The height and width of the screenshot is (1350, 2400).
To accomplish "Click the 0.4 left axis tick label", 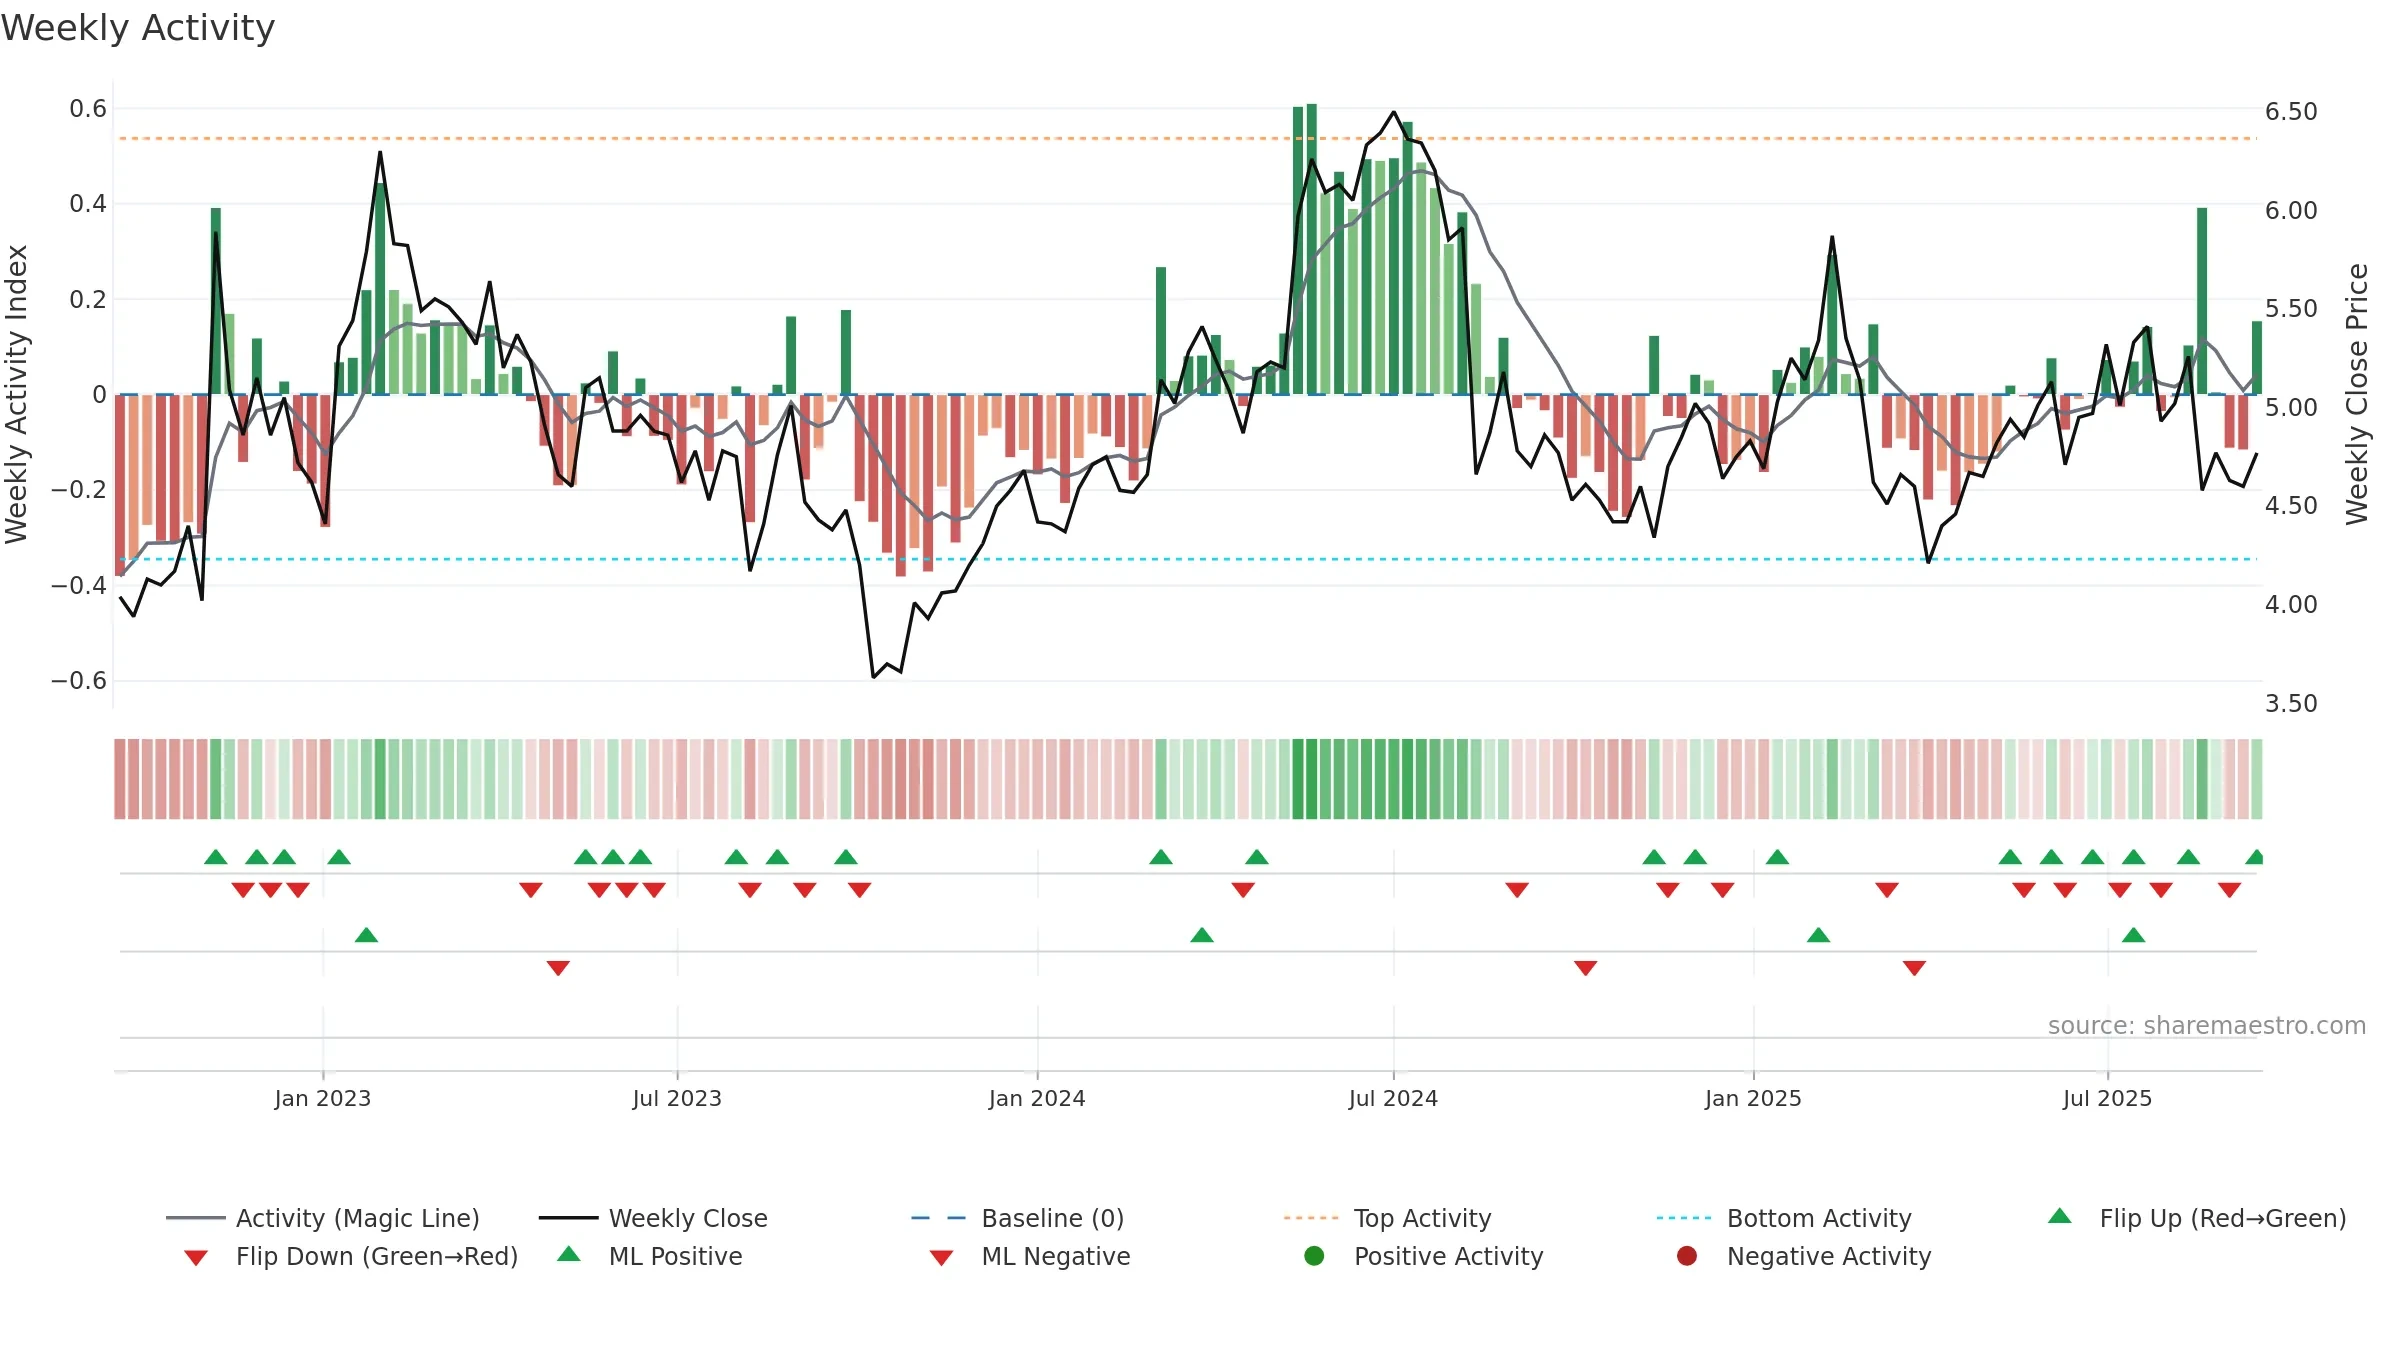I will click(88, 204).
